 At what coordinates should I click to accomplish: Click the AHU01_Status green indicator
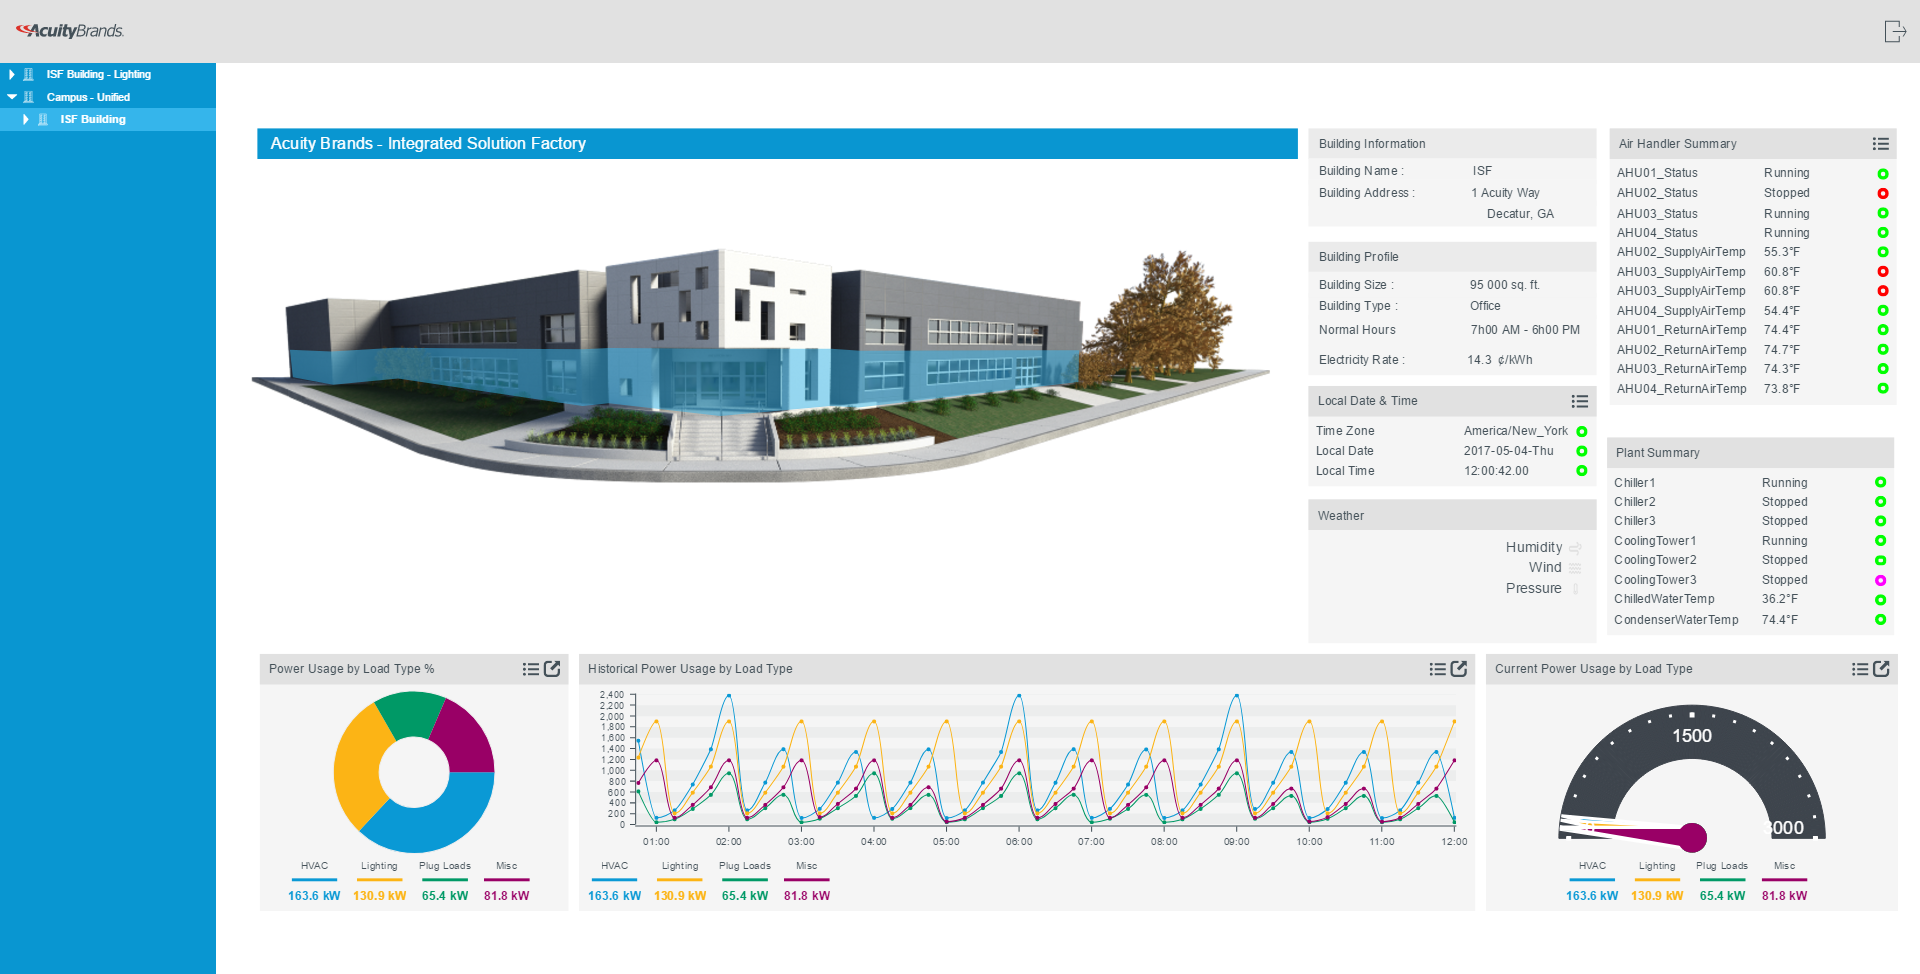1882,174
